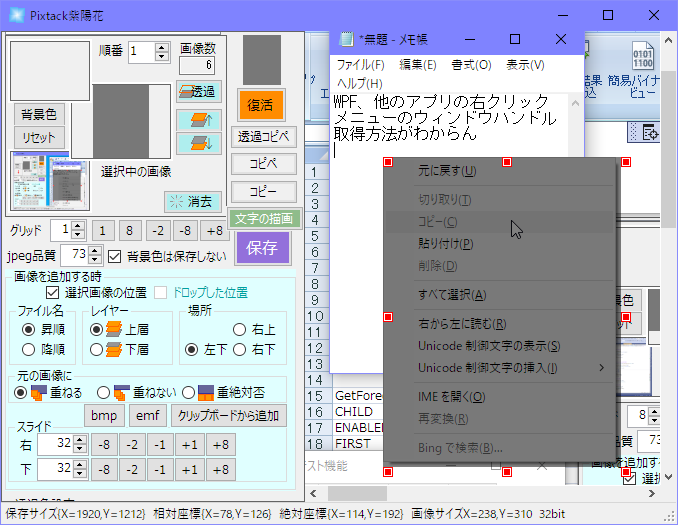Expand Unicode 制御文字の挿入 submenu arrow
The height and width of the screenshot is (525, 678).
click(x=601, y=368)
